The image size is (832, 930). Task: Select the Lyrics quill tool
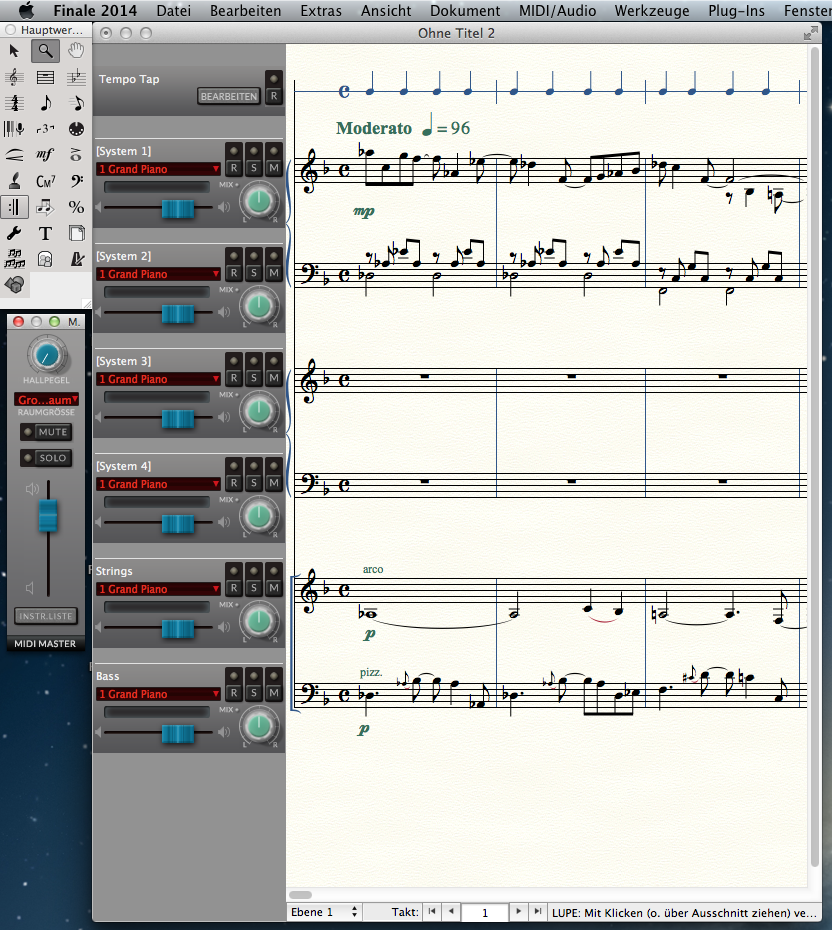coord(14,181)
